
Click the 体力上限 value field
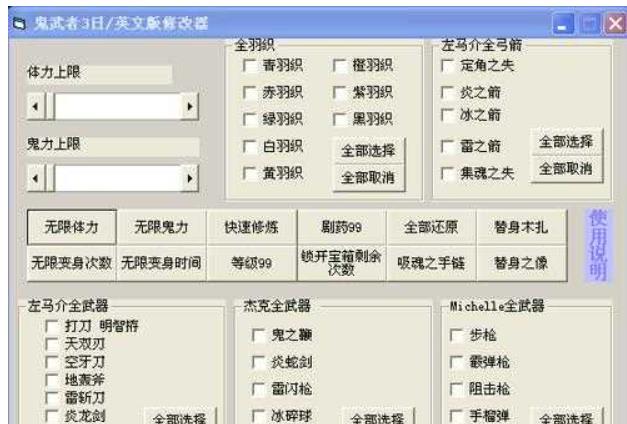point(100,74)
